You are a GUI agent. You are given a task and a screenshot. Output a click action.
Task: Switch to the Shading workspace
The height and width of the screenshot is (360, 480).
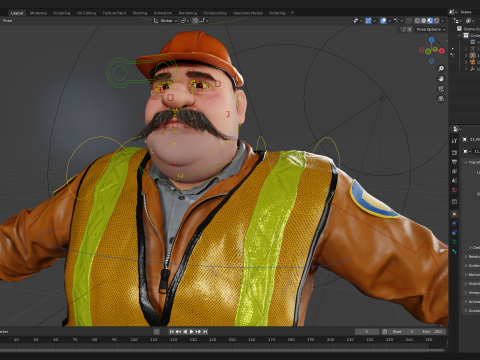point(140,13)
